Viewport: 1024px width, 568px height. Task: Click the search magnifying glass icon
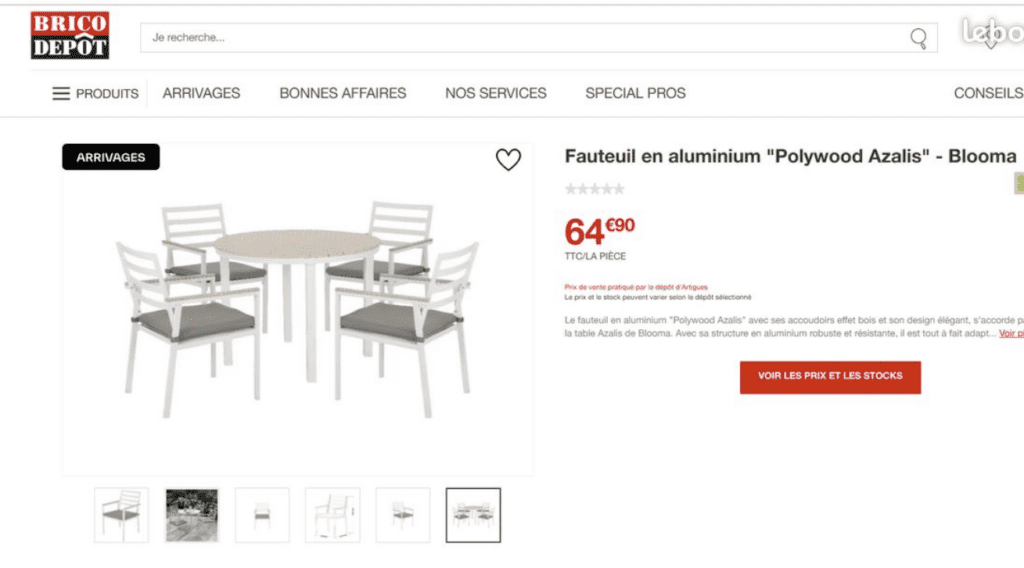[x=918, y=39]
